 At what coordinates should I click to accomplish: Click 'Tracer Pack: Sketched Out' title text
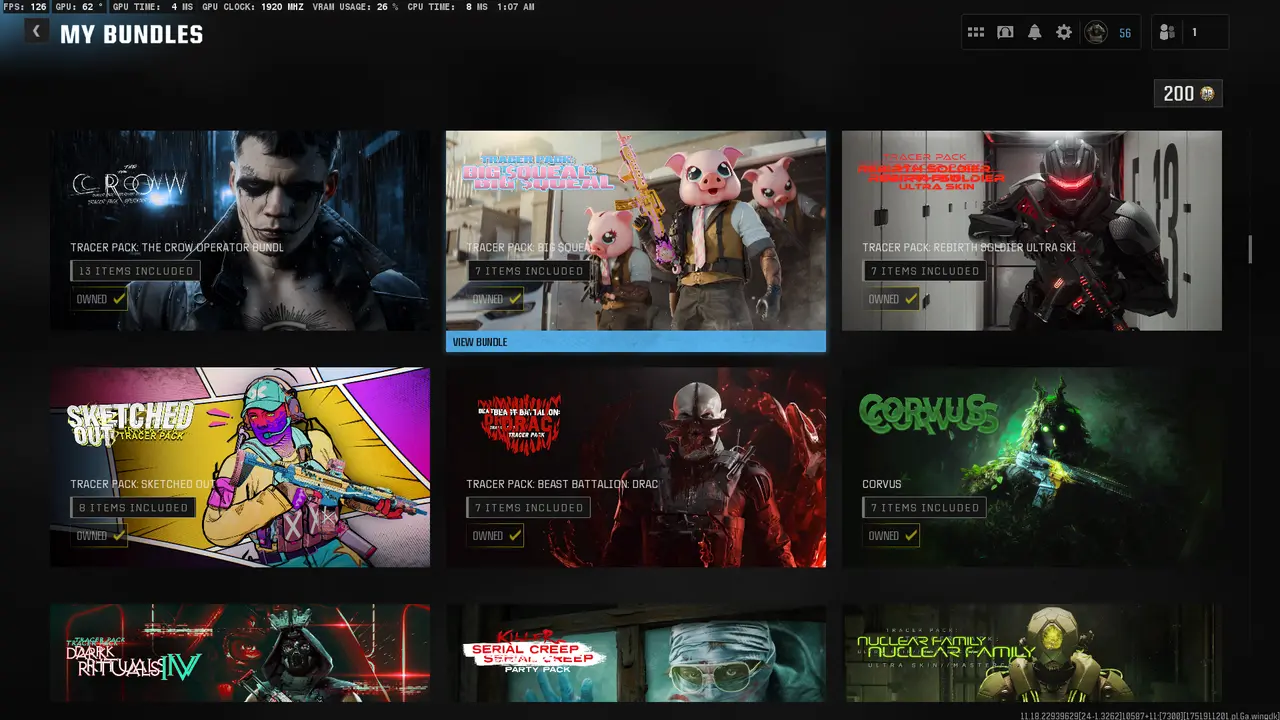(x=142, y=484)
